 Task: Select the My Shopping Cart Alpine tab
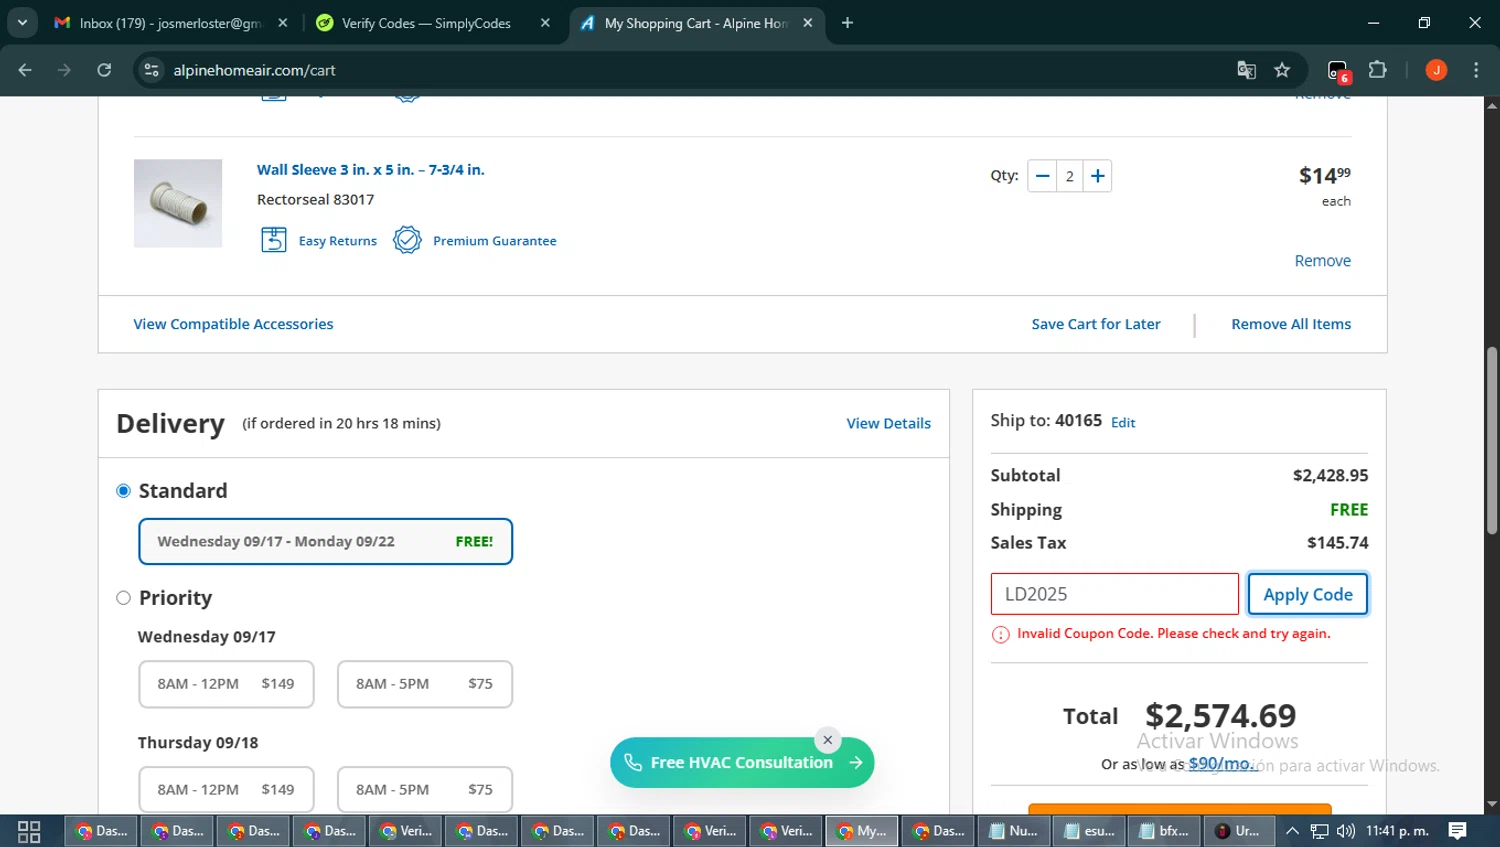(695, 23)
